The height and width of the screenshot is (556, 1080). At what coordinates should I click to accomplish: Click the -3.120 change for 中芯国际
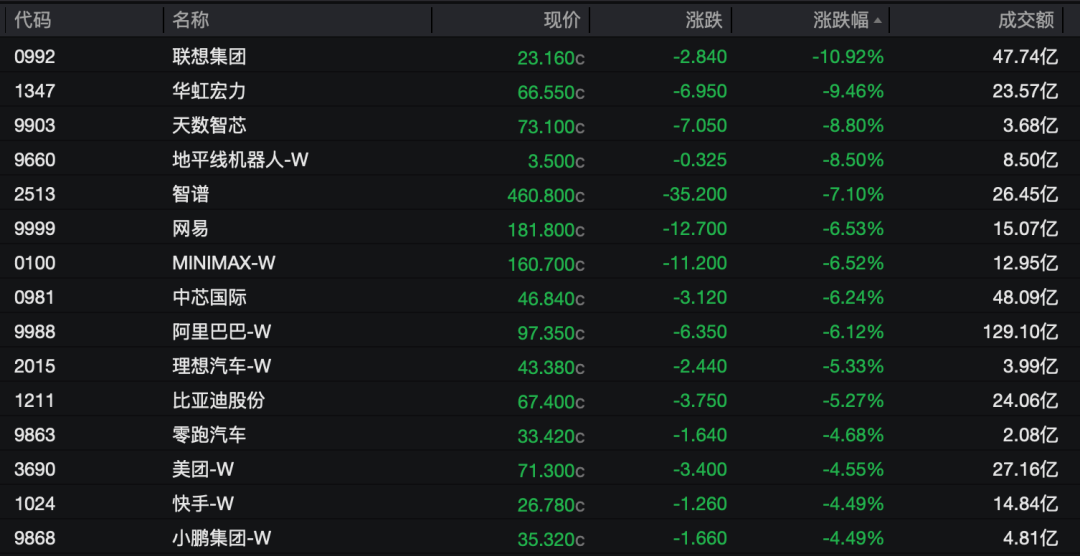700,298
